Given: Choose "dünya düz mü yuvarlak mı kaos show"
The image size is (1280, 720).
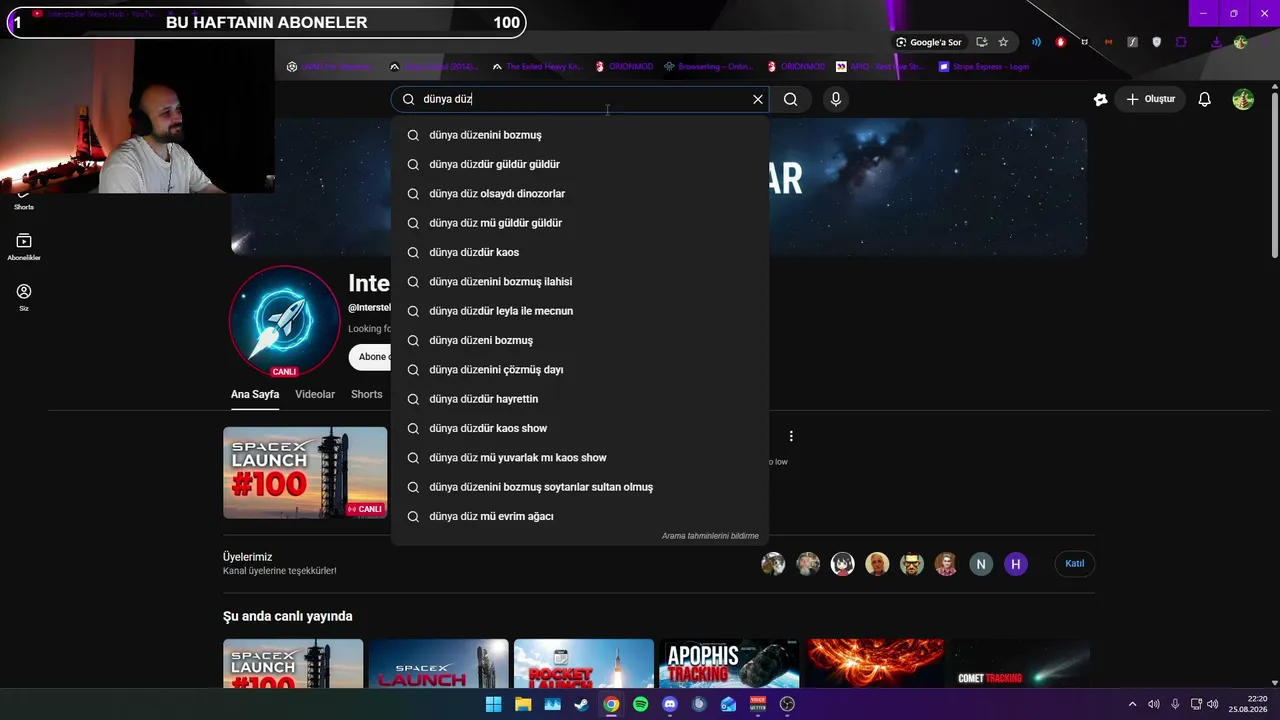Looking at the screenshot, I should [x=580, y=457].
